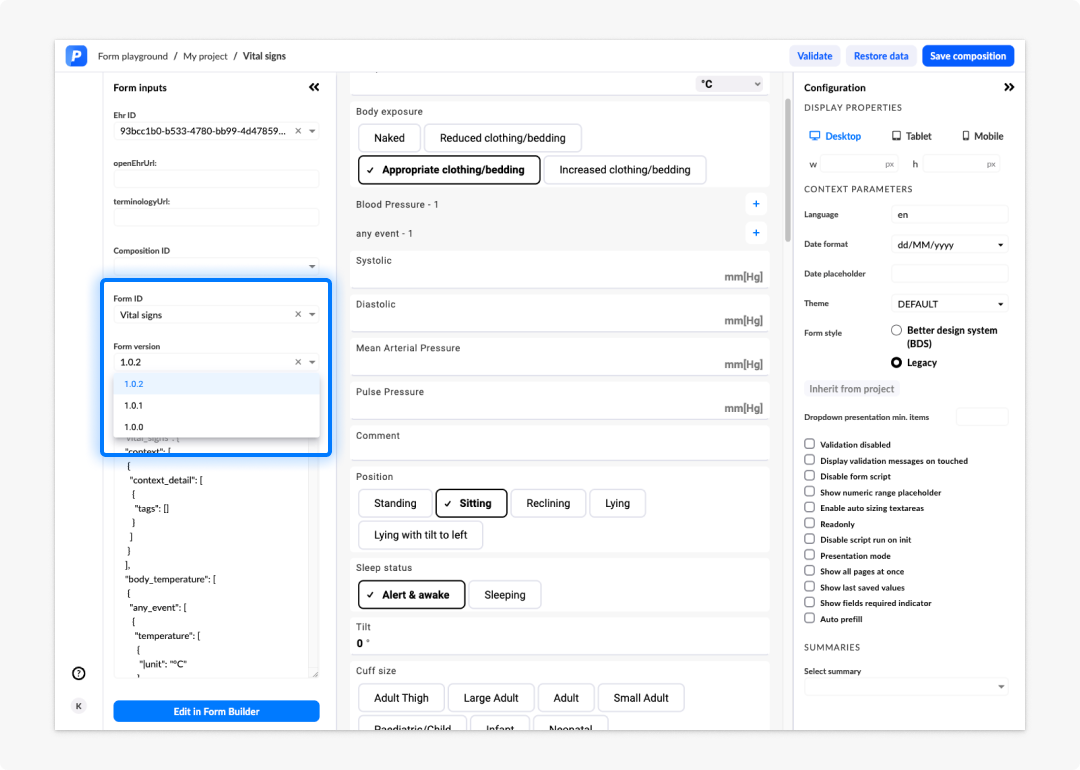Add another any event instance
The width and height of the screenshot is (1080, 770).
pos(756,233)
